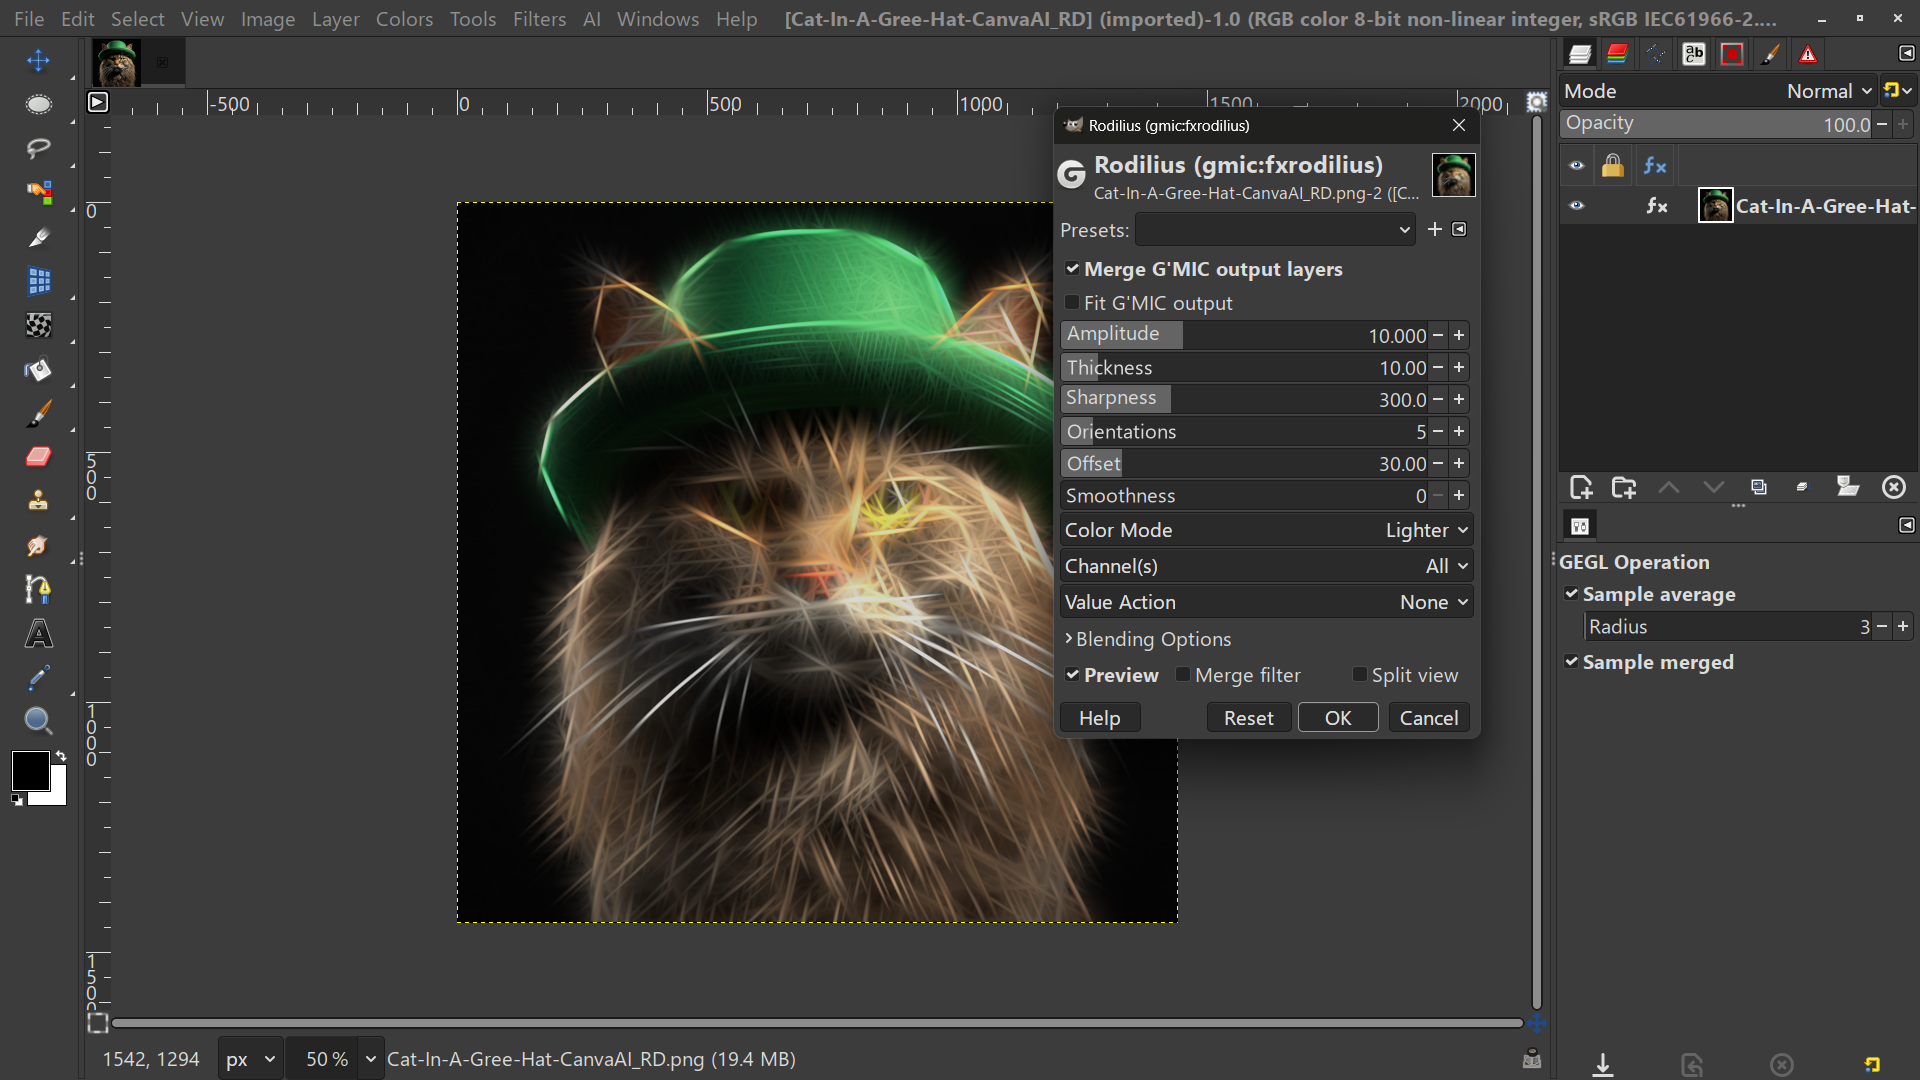Select the Move tool in the toolbox
The image size is (1920, 1080).
[x=38, y=61]
